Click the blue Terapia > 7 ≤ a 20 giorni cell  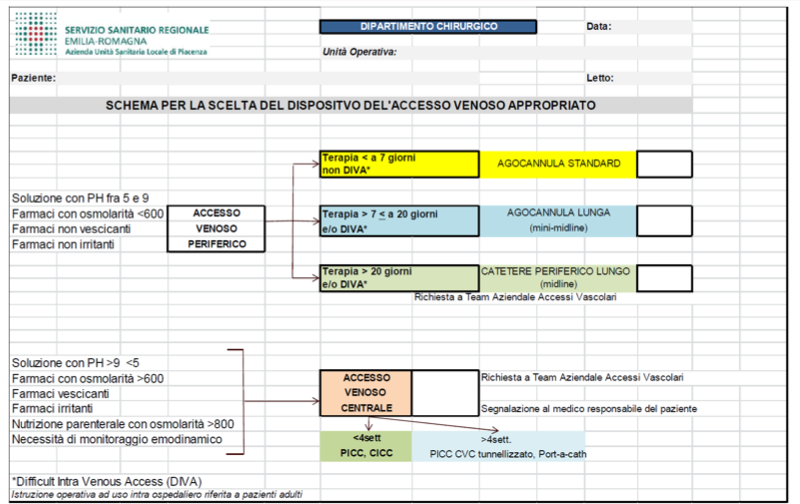click(394, 221)
